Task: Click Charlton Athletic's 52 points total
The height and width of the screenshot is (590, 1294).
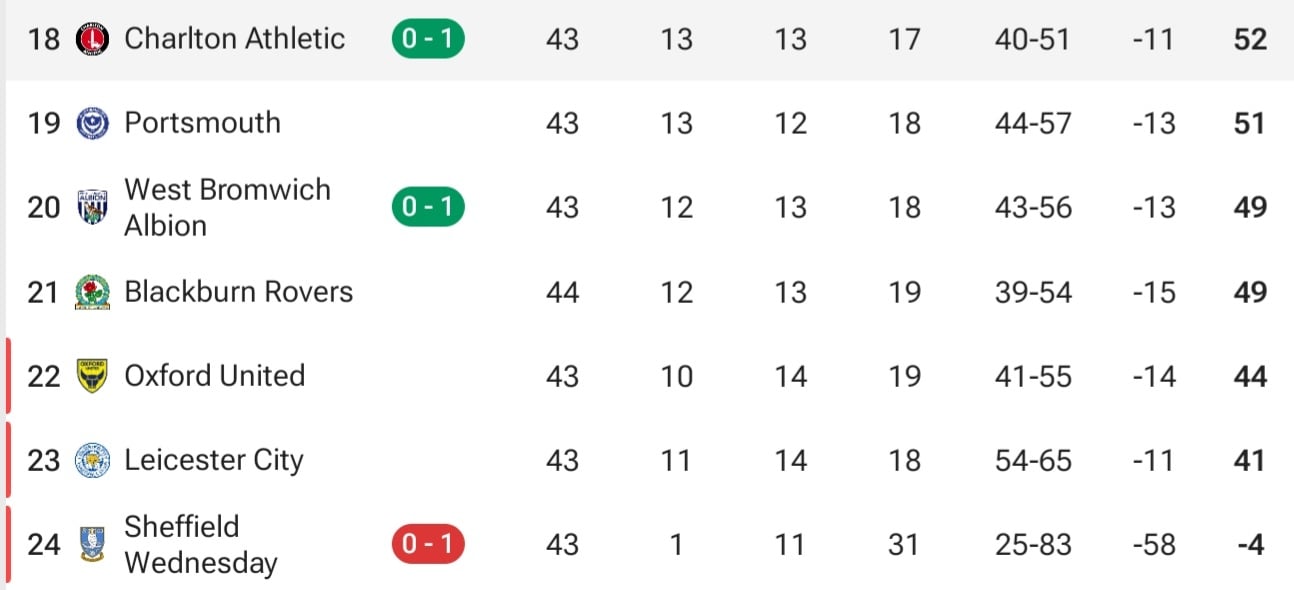Action: pos(1250,40)
